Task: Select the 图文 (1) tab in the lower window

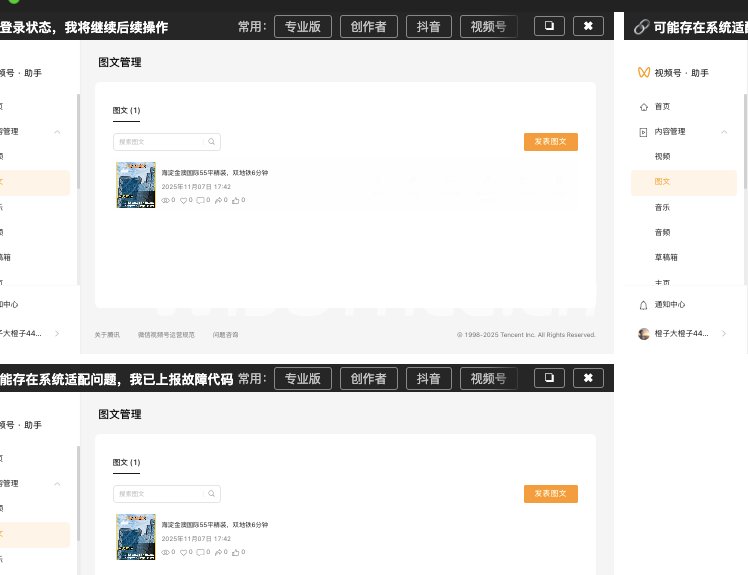Action: [126, 463]
